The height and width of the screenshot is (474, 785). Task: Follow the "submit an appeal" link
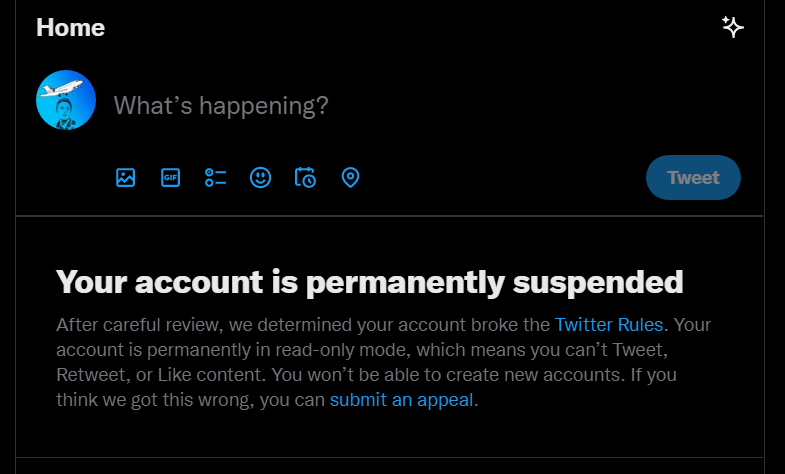pyautogui.click(x=402, y=400)
